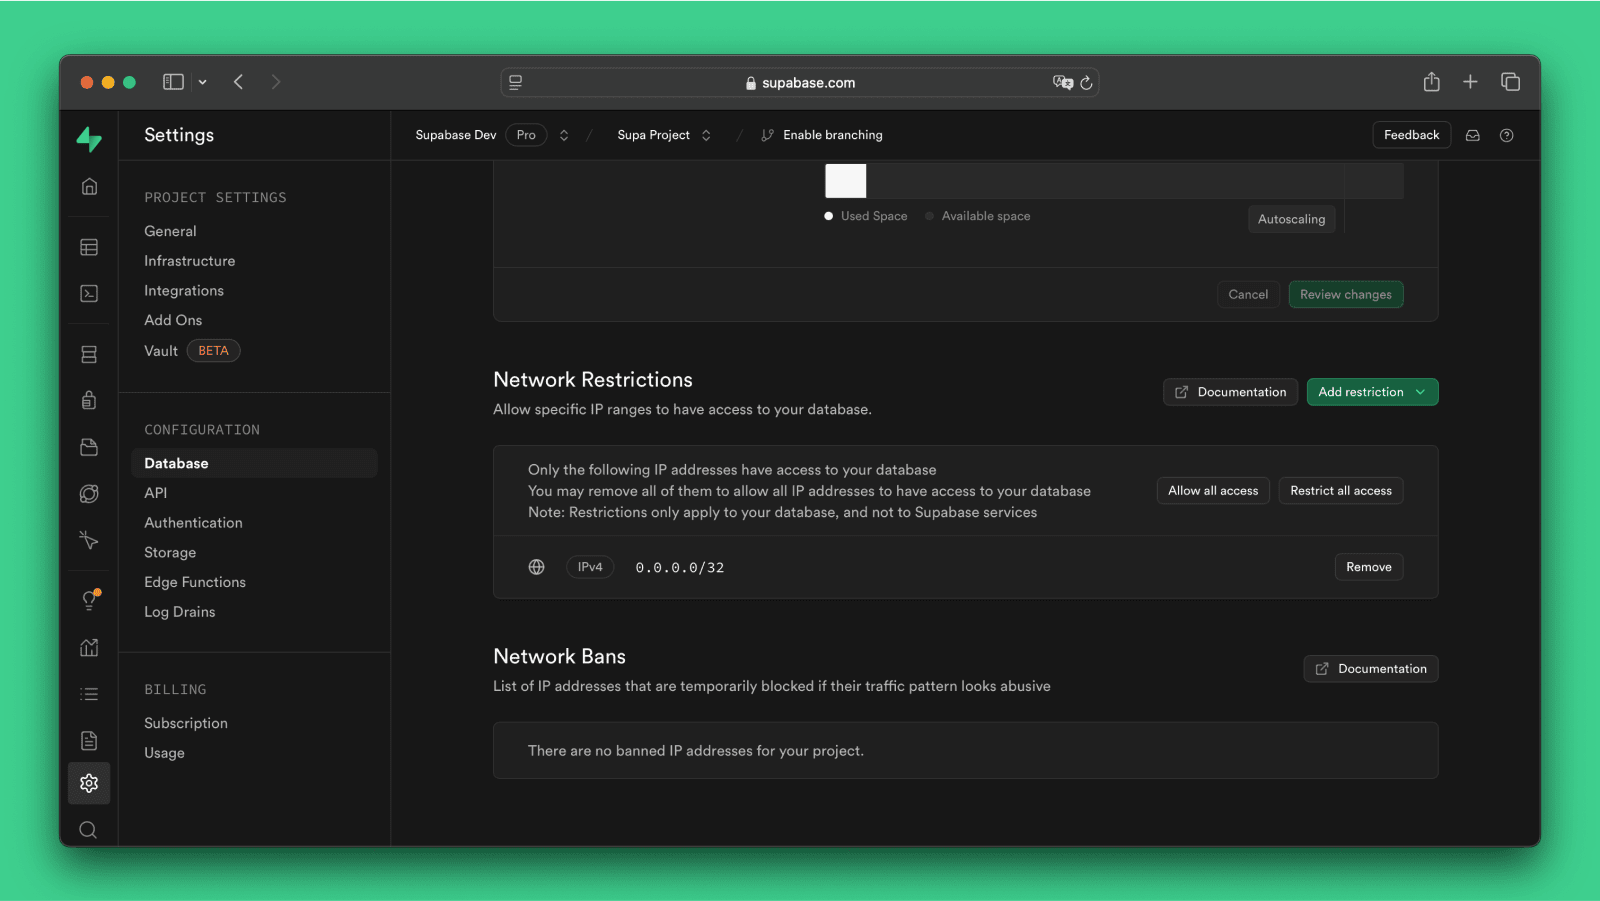Screen dimensions: 1600x901
Task: Click the Feedback button
Action: (1411, 135)
